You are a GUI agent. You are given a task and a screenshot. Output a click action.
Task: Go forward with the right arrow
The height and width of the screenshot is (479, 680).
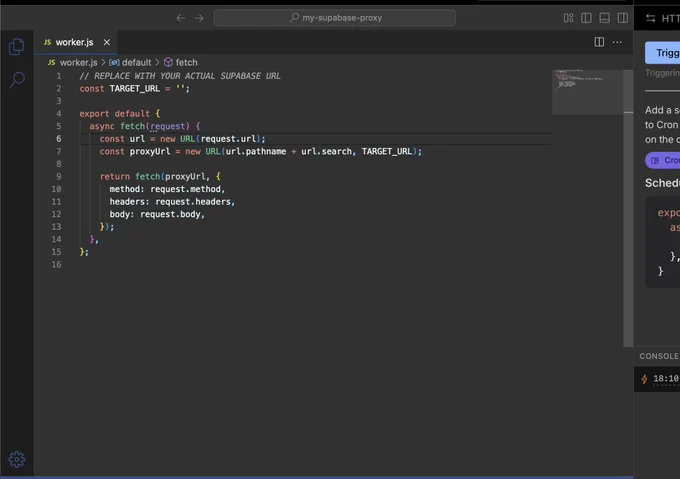click(199, 18)
